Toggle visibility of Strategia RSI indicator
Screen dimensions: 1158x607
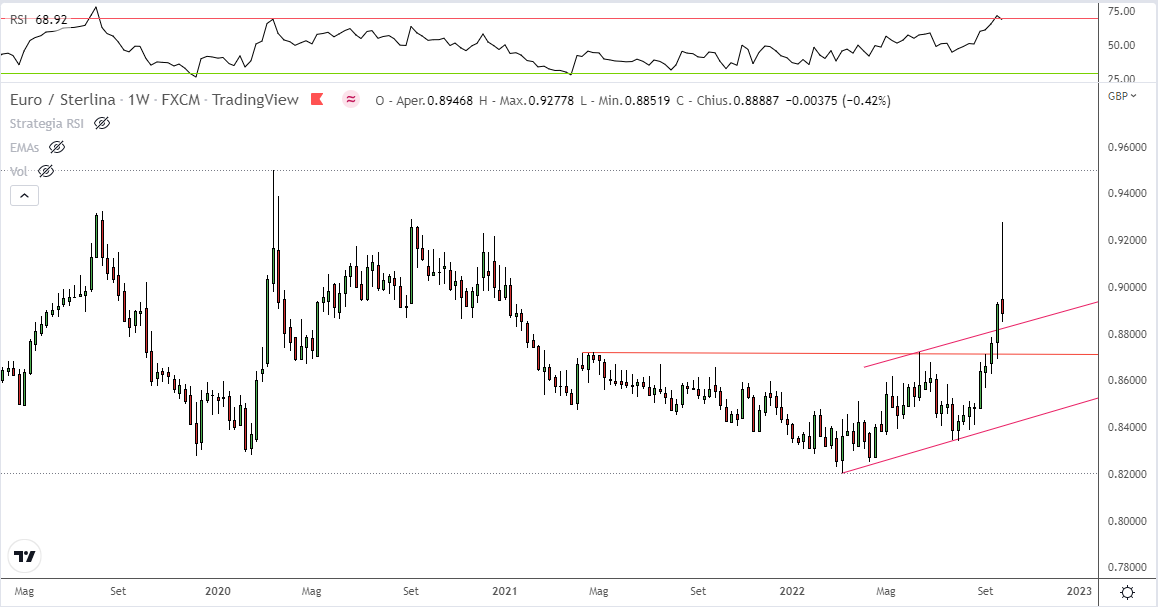[x=102, y=123]
